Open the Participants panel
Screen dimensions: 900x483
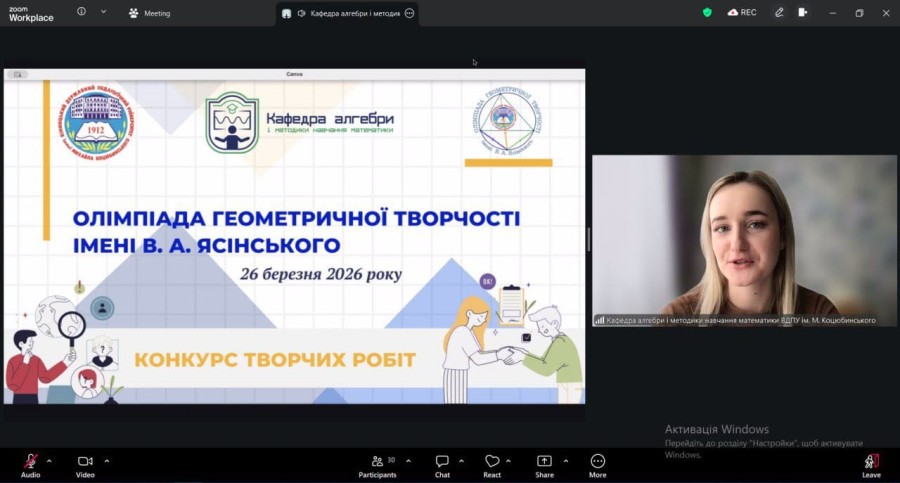coord(377,465)
